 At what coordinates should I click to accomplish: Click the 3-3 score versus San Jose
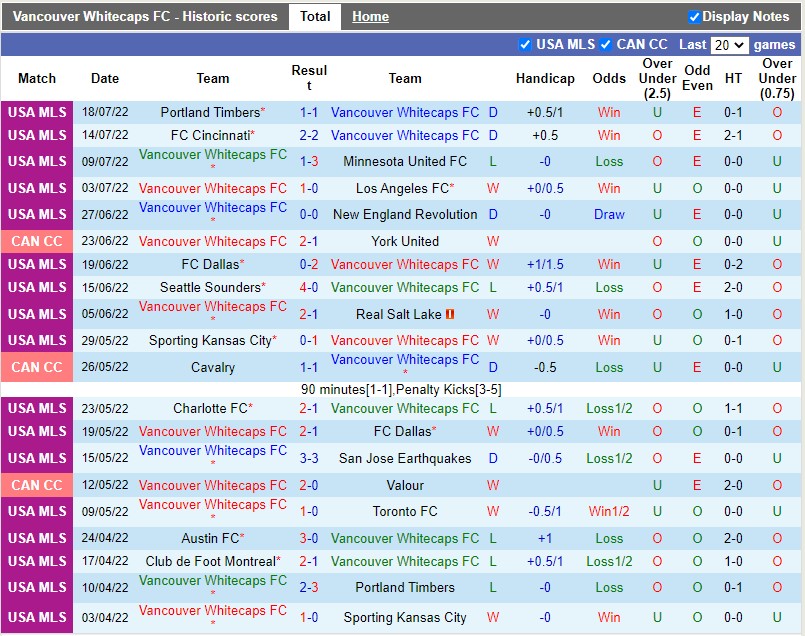coord(309,458)
